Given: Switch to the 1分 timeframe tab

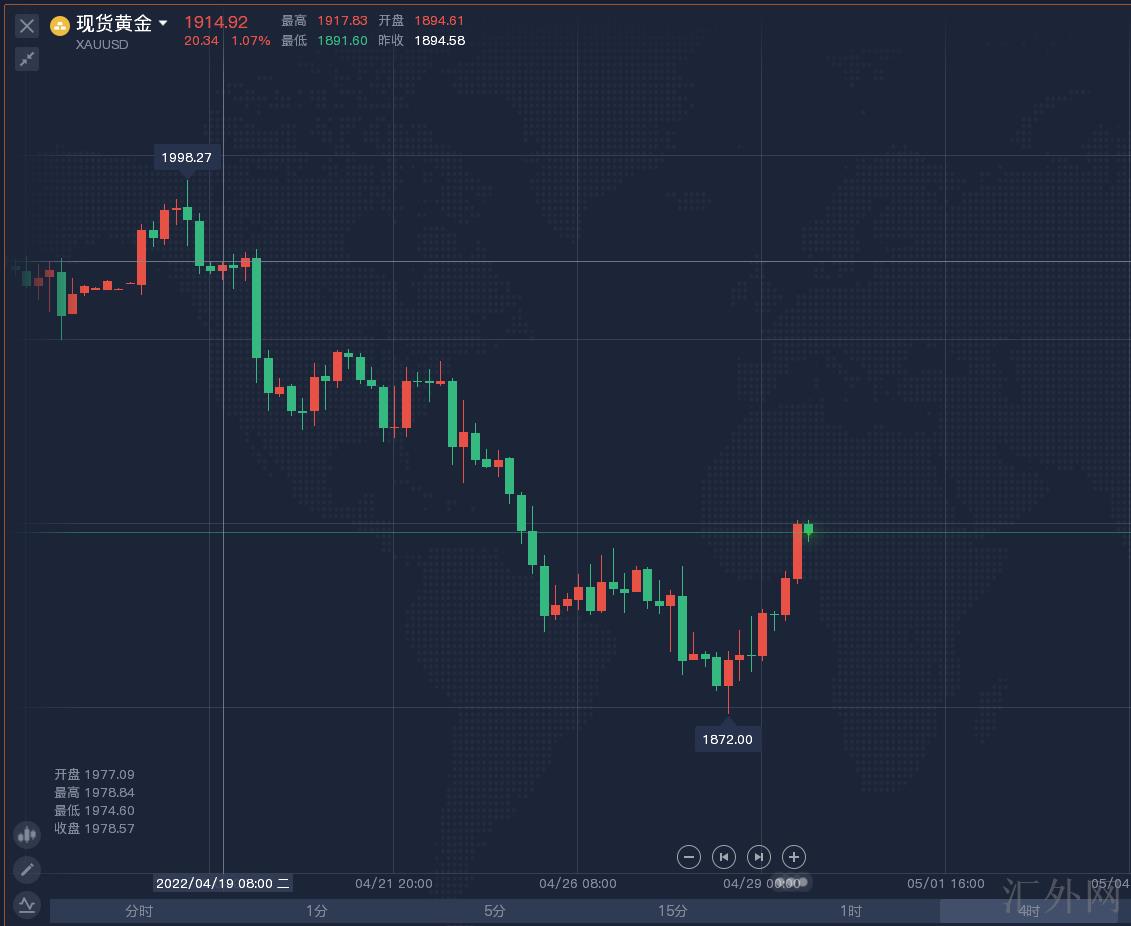Looking at the screenshot, I should [x=317, y=911].
